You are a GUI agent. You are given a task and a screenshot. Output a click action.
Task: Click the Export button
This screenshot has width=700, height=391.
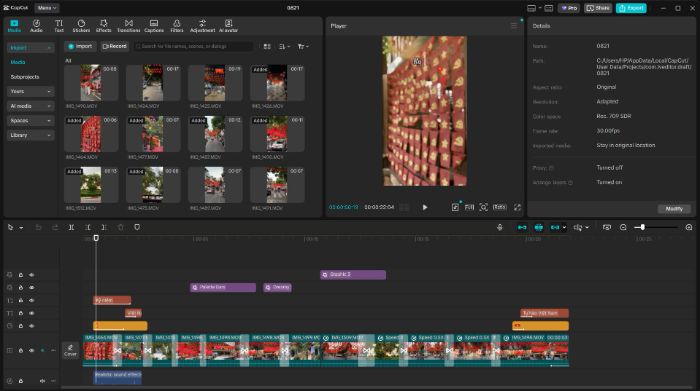631,8
